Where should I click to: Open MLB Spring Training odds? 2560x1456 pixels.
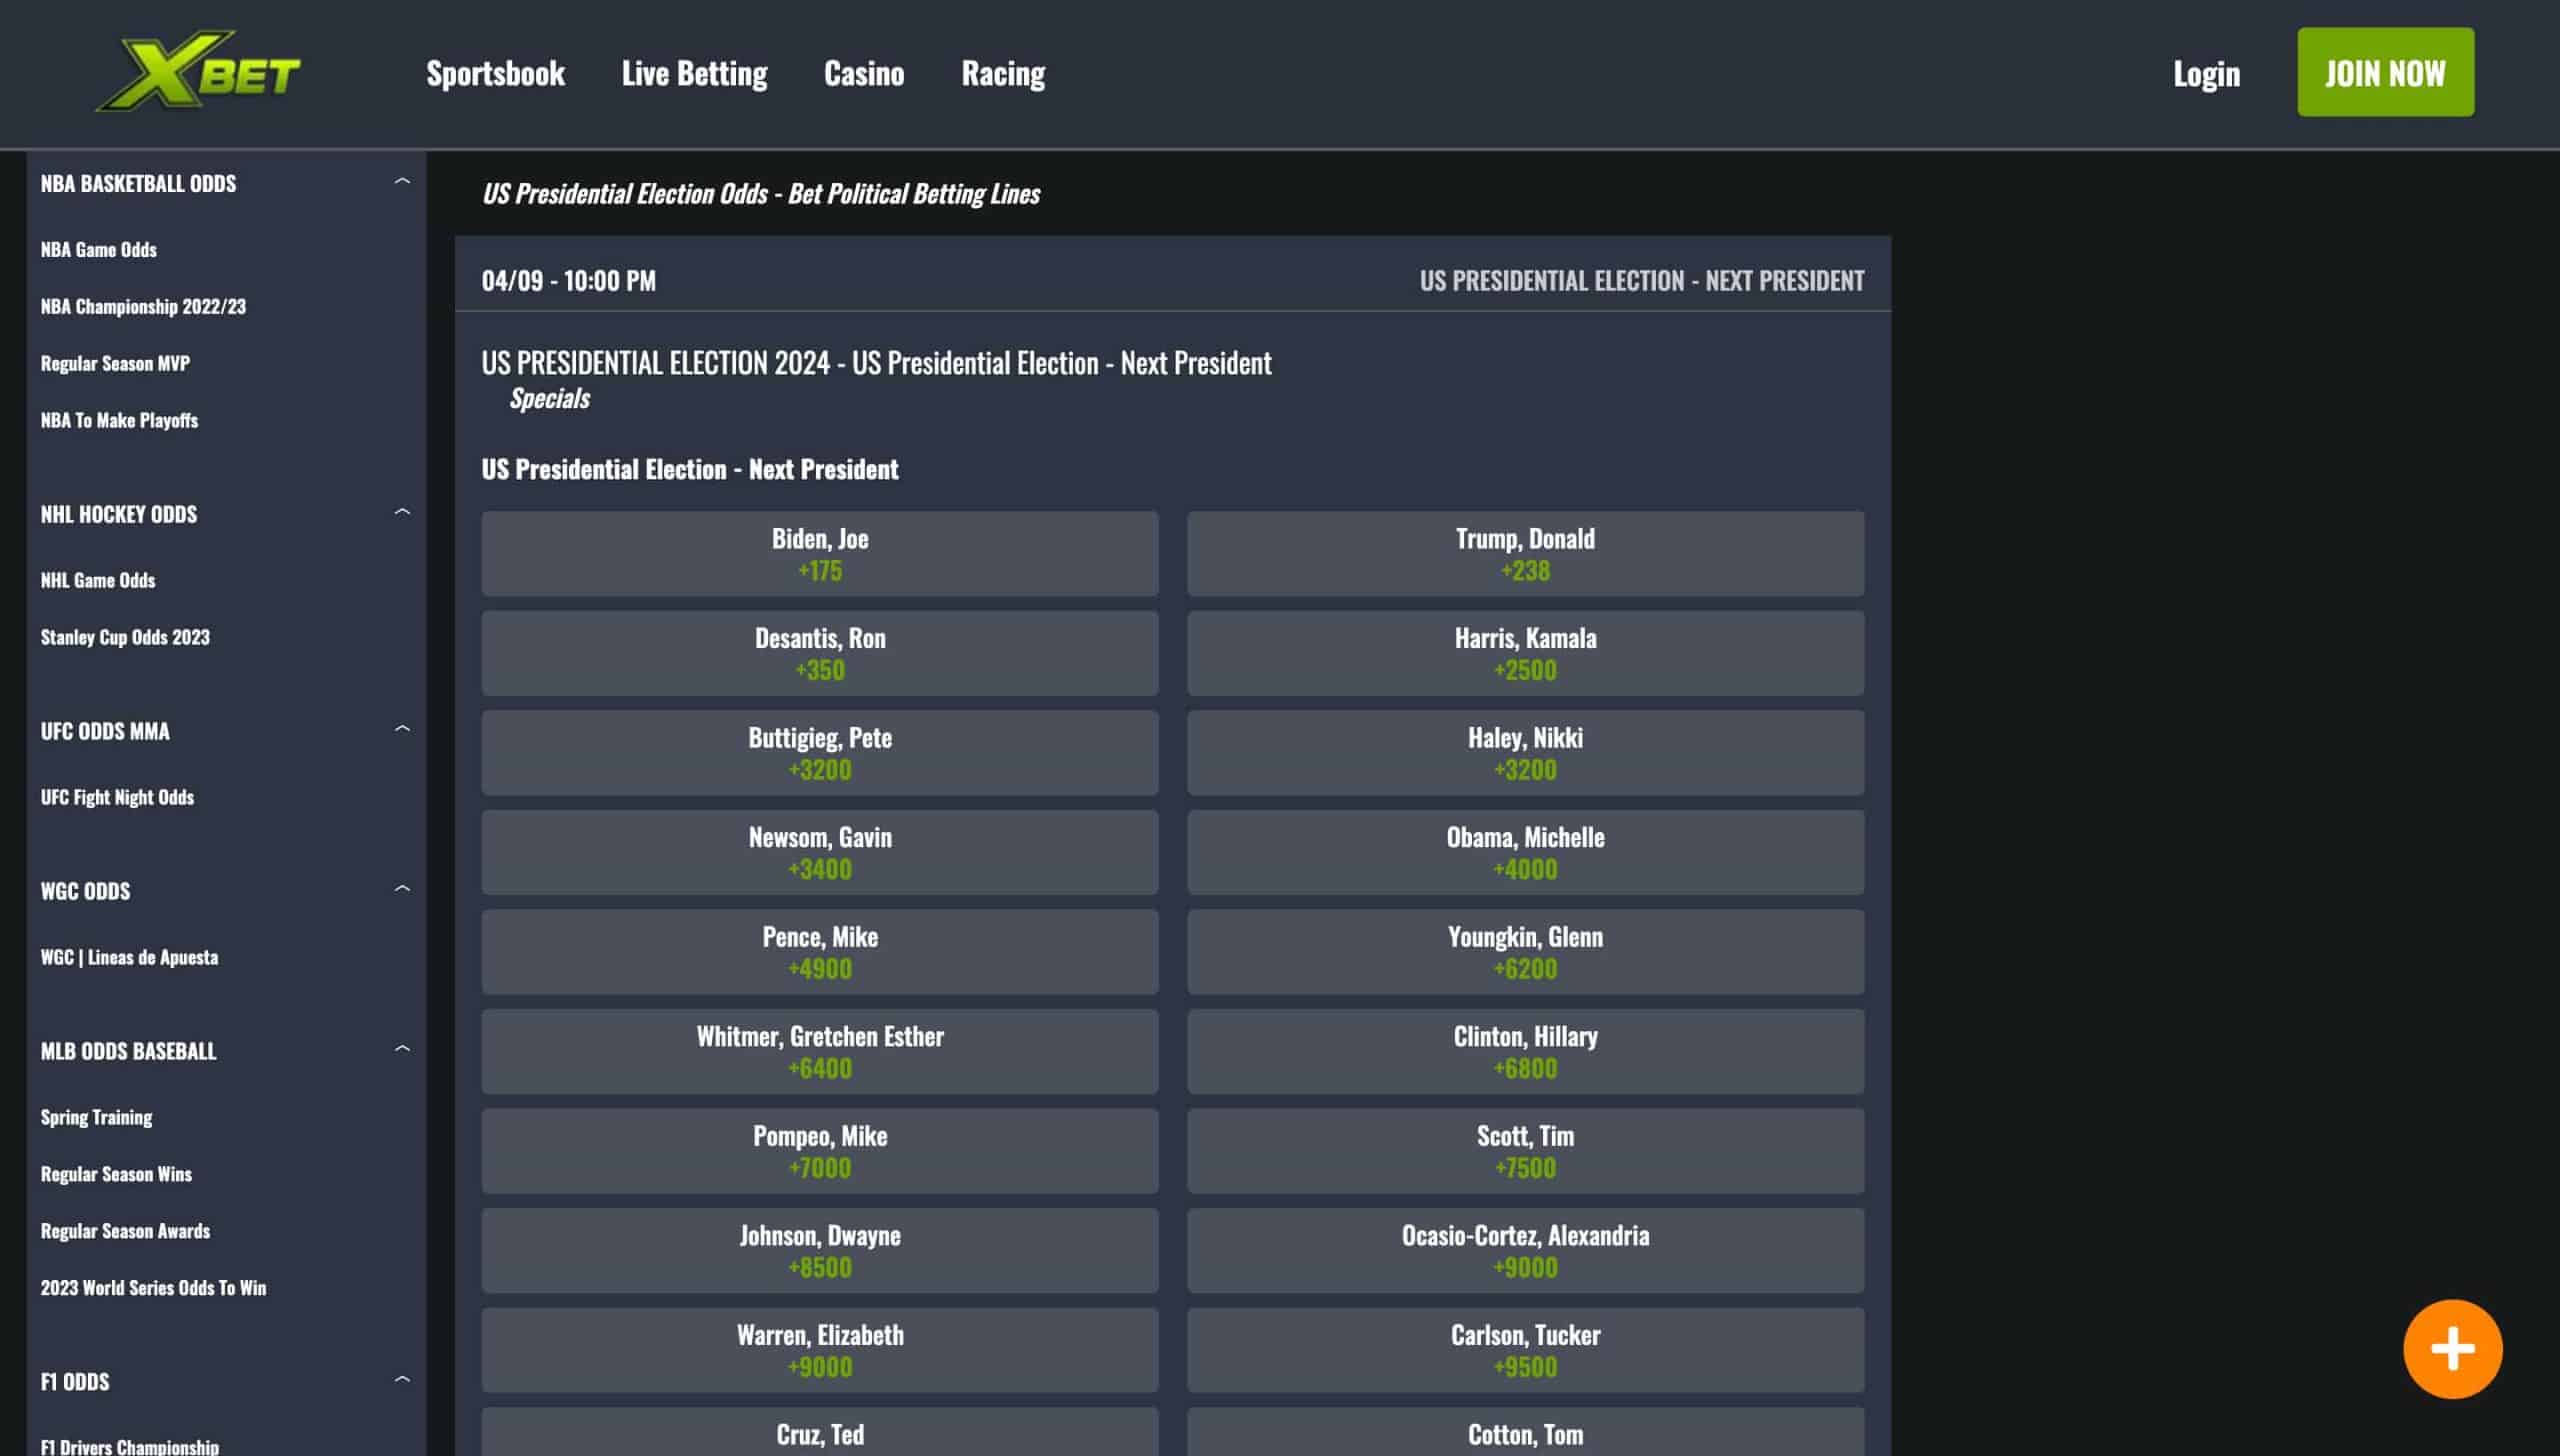[96, 1118]
